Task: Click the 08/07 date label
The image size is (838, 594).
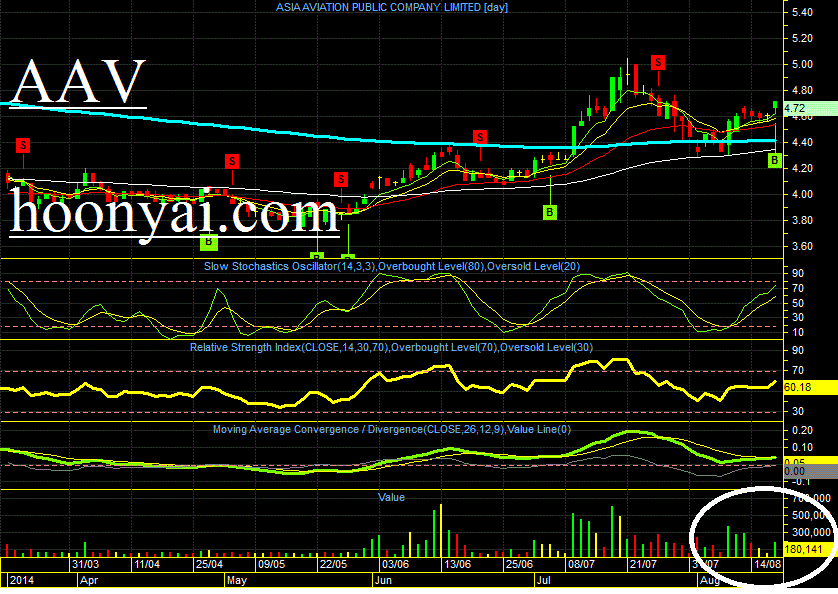Action: (x=581, y=564)
